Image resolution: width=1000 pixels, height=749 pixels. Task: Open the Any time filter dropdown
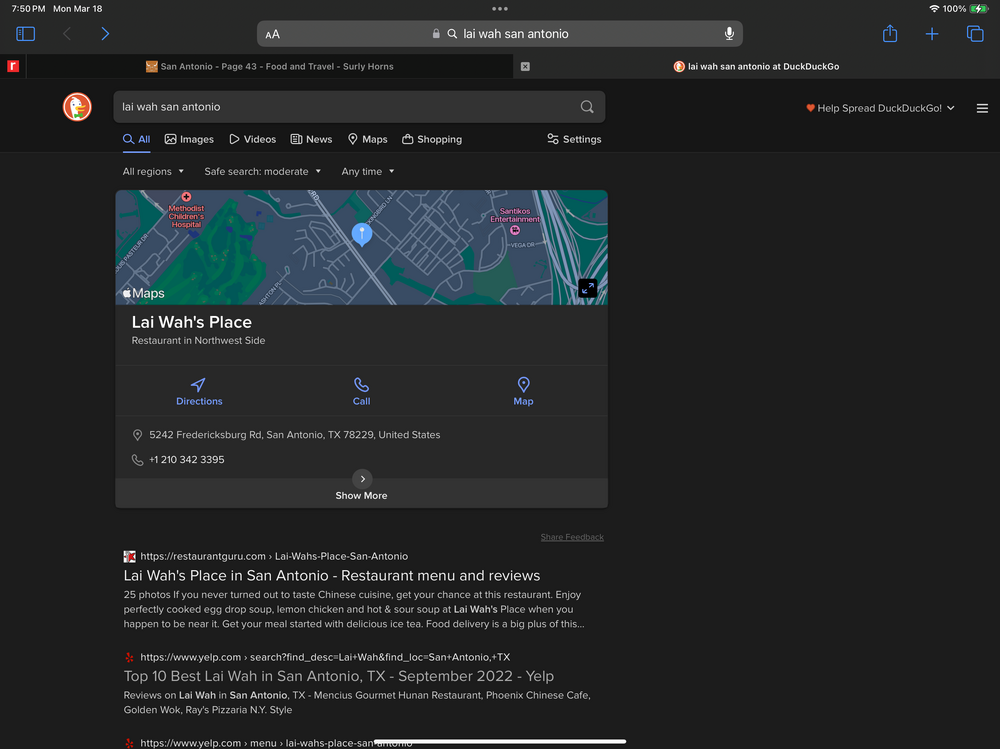(368, 172)
